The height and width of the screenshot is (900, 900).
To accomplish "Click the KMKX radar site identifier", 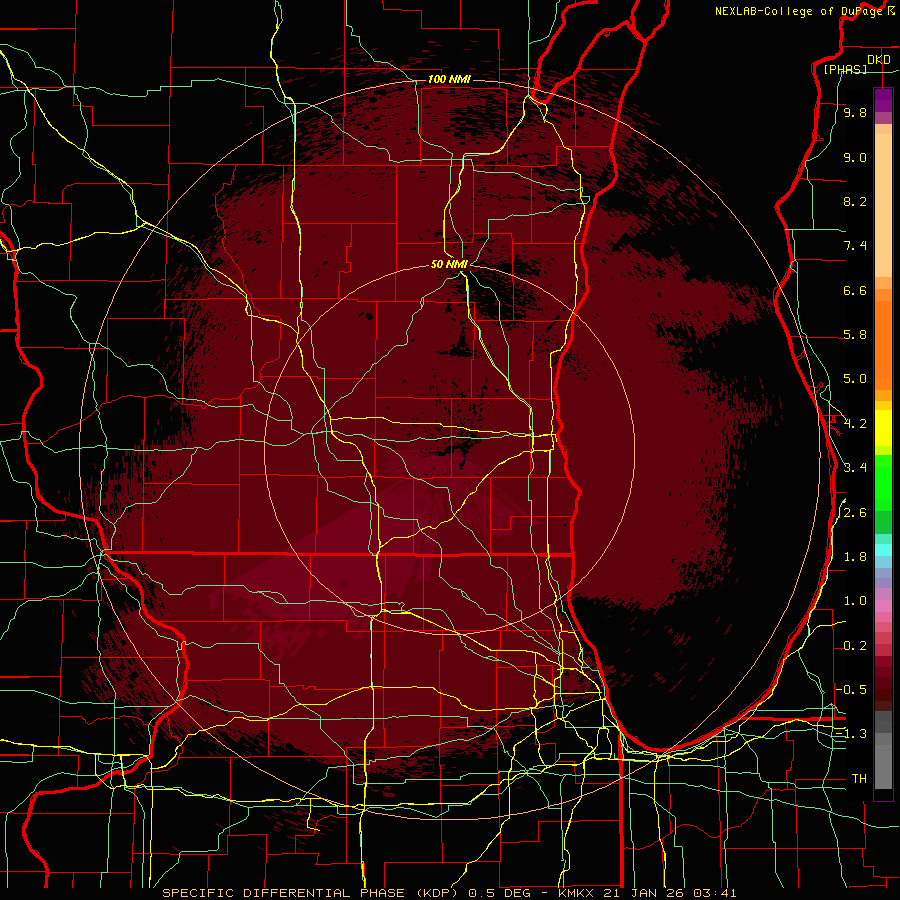I will point(576,893).
